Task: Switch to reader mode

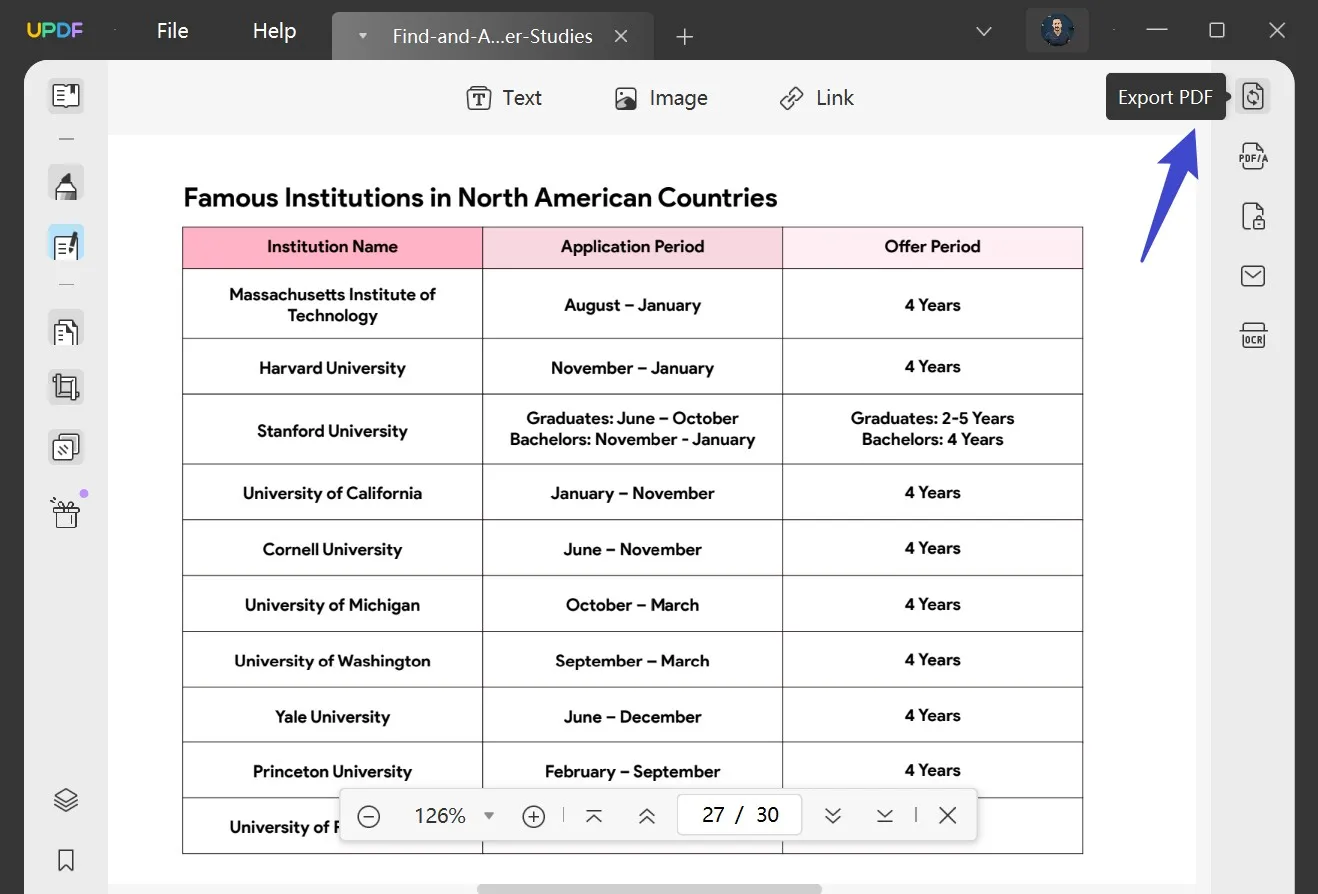Action: pyautogui.click(x=66, y=96)
